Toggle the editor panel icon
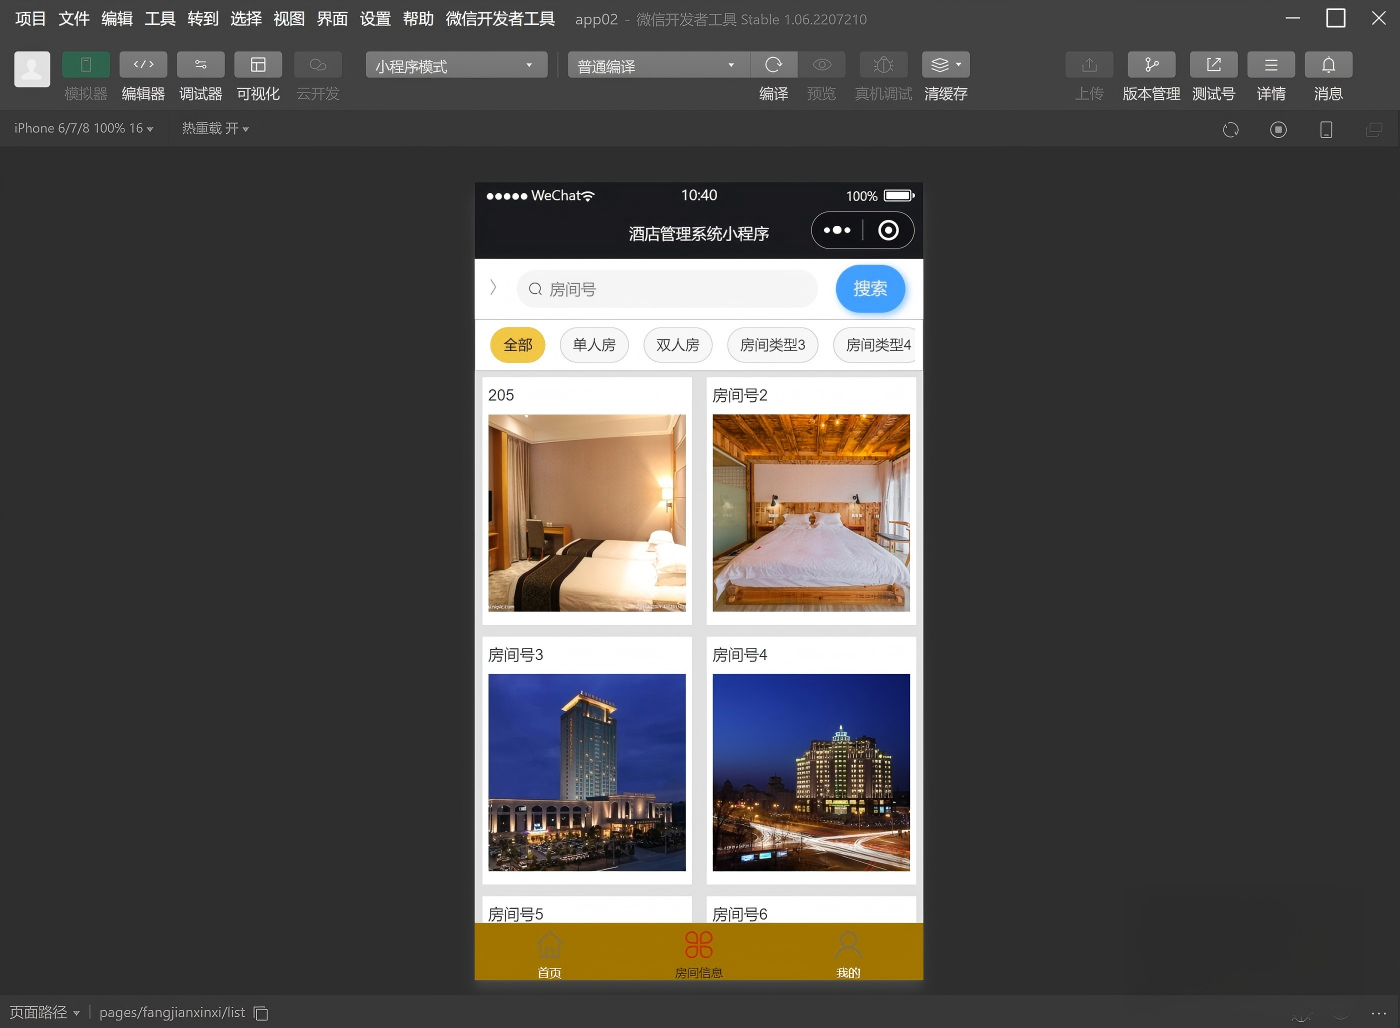Screen dimensions: 1400x1028 143,65
